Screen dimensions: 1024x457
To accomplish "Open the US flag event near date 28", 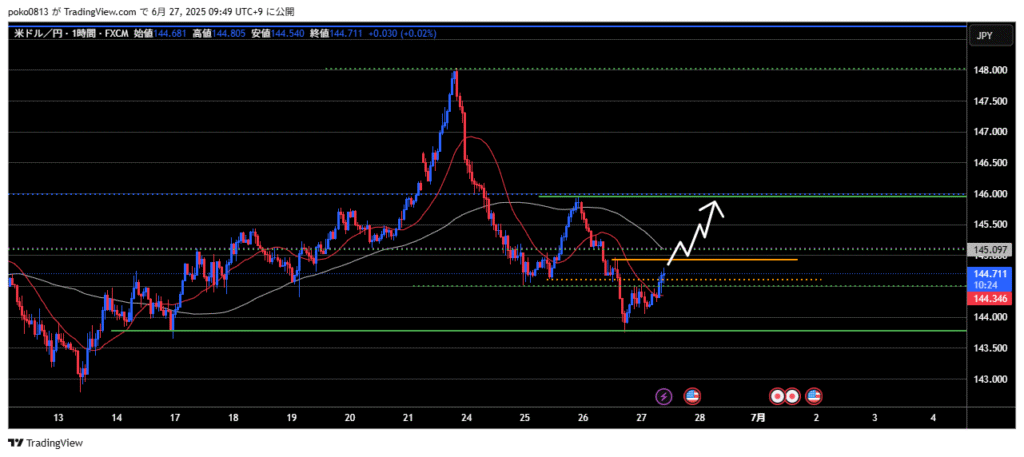I will [691, 397].
